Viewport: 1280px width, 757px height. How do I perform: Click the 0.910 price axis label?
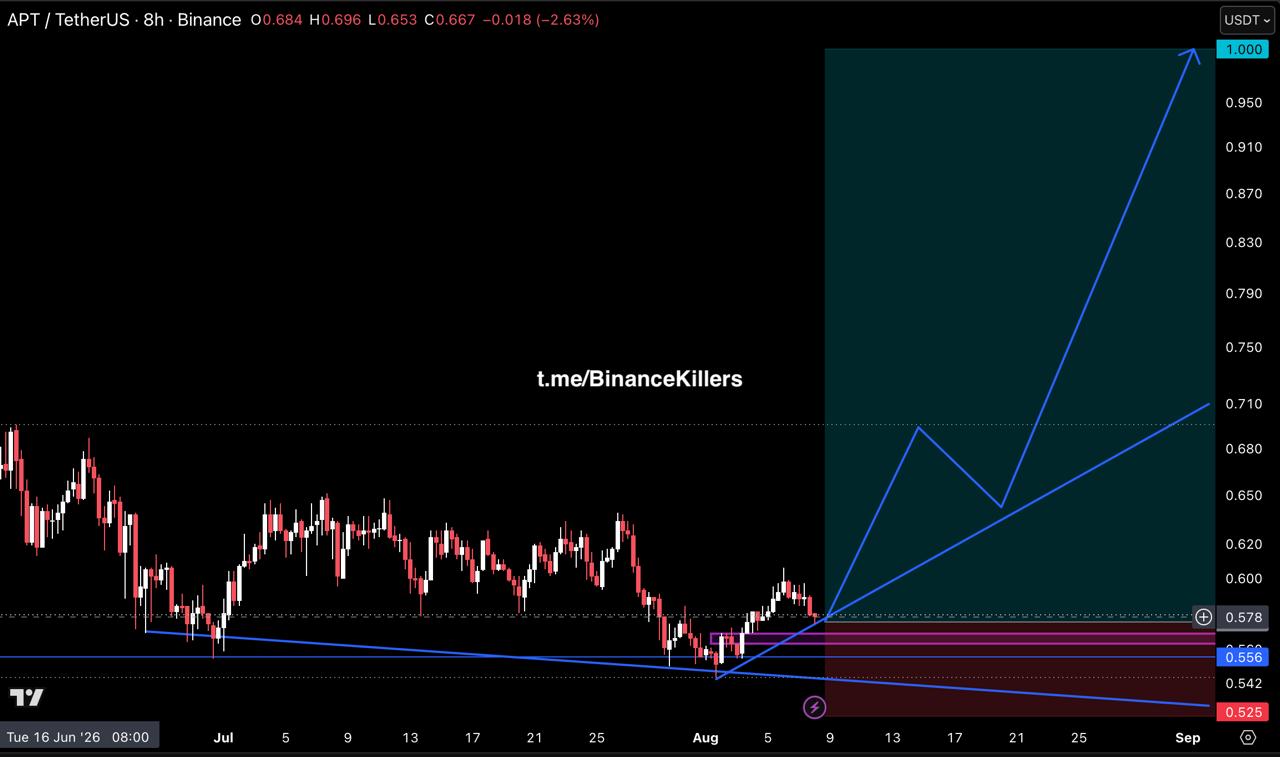coord(1243,147)
